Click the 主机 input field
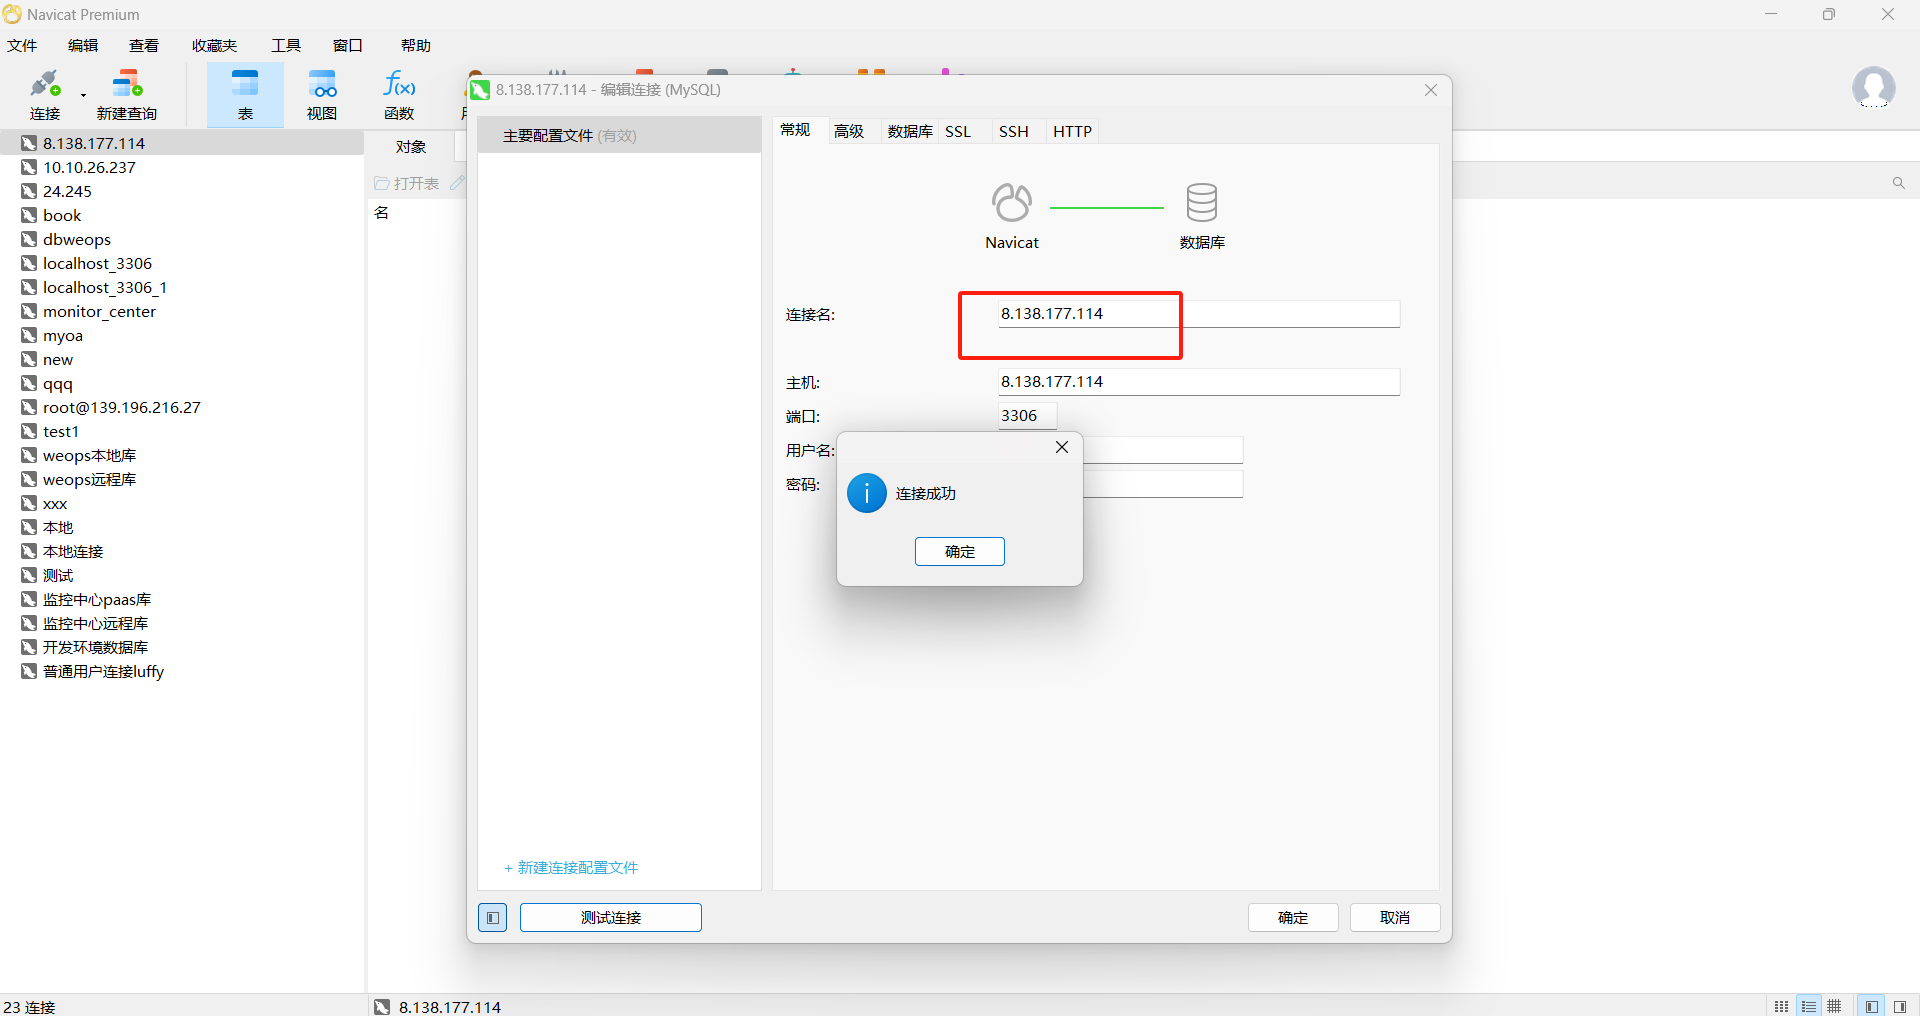The height and width of the screenshot is (1016, 1920). [1199, 382]
